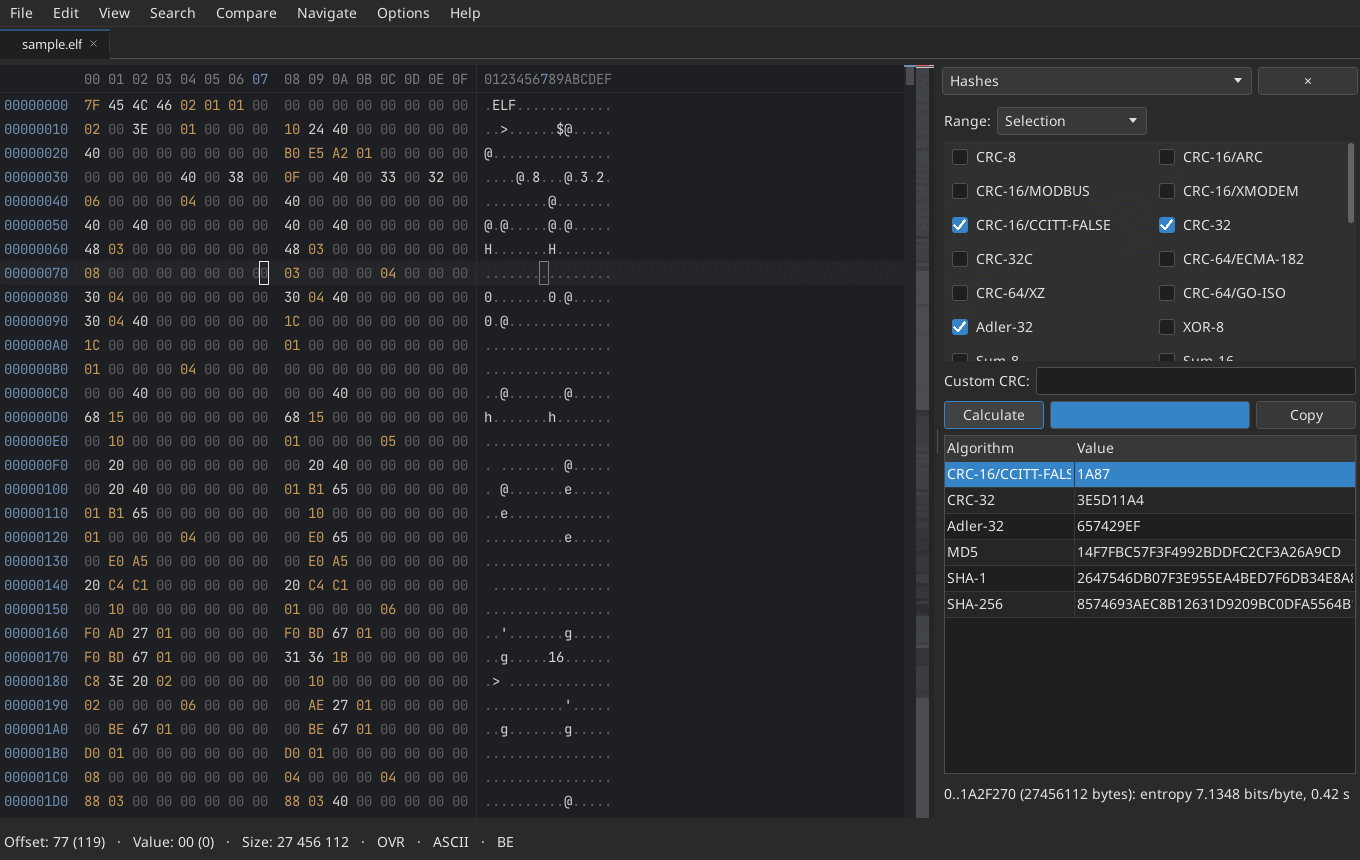Focus the Custom CRC input field

pos(1196,381)
